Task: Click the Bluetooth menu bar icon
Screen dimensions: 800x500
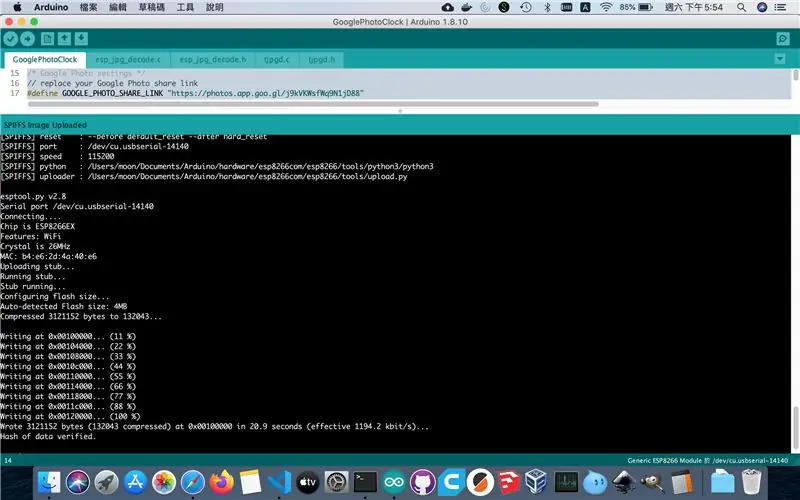Action: (x=547, y=7)
